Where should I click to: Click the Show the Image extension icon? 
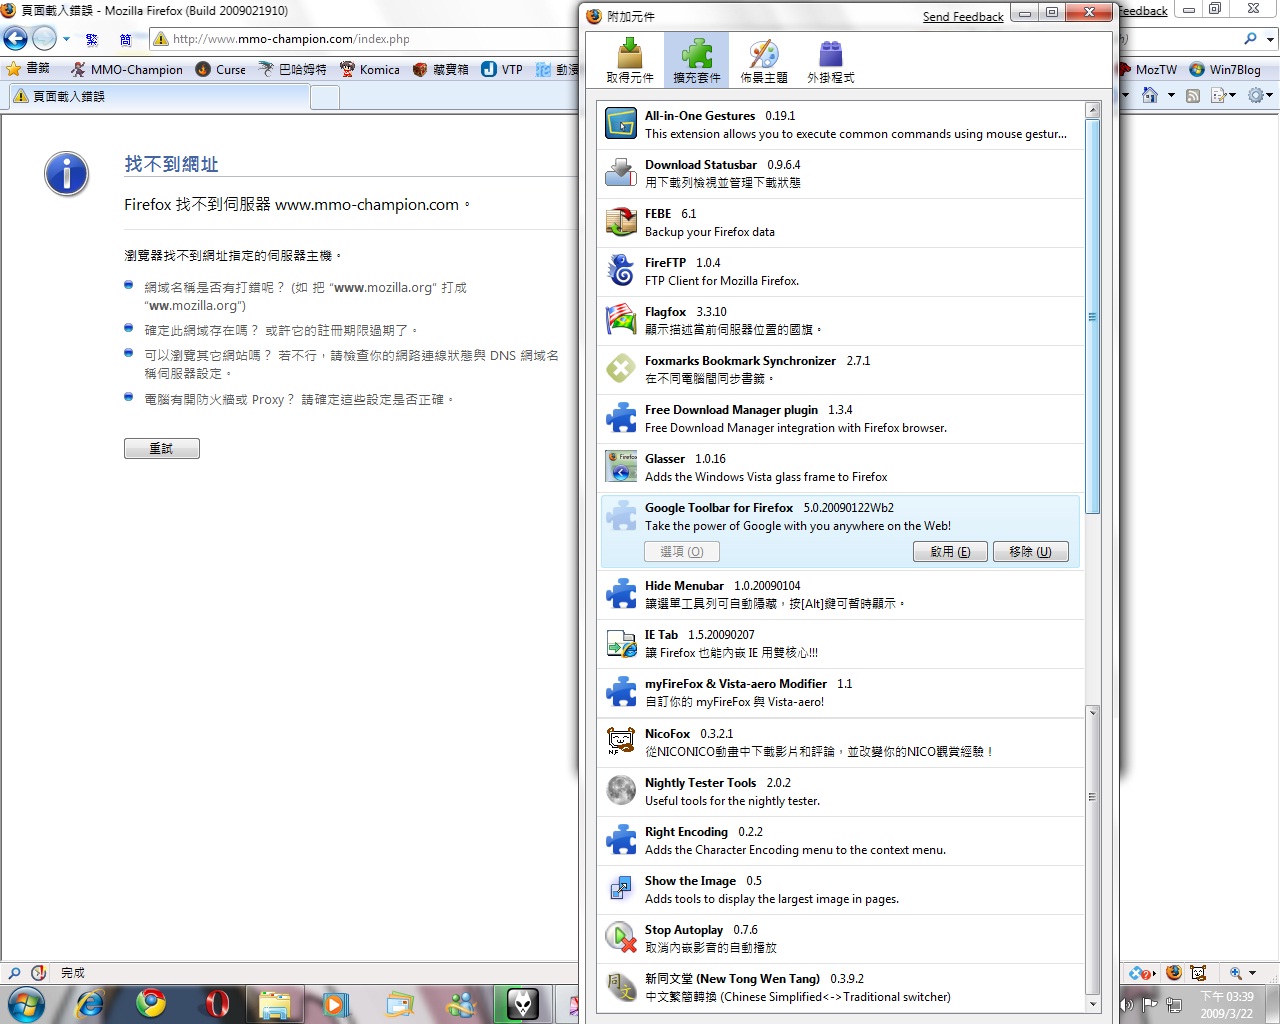pyautogui.click(x=621, y=889)
